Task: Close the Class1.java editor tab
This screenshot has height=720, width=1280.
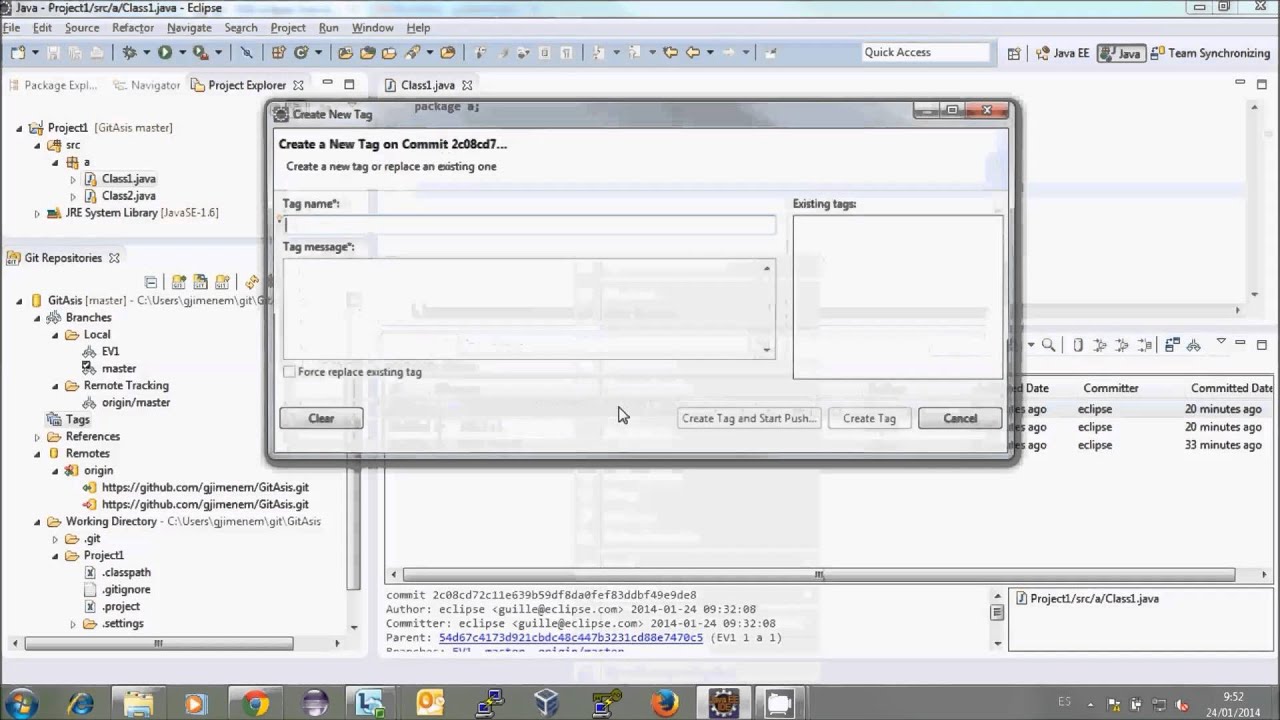Action: (x=467, y=86)
